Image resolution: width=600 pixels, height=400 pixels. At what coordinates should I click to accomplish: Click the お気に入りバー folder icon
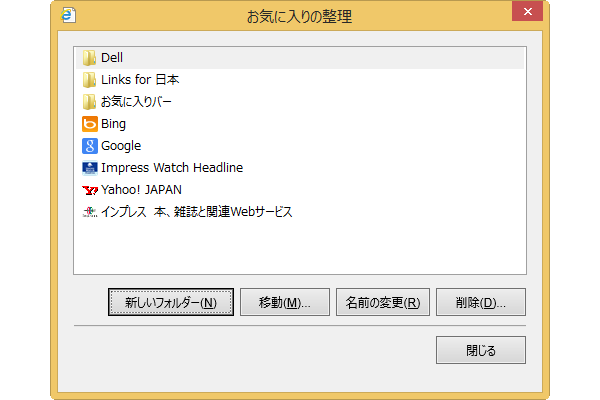[89, 102]
